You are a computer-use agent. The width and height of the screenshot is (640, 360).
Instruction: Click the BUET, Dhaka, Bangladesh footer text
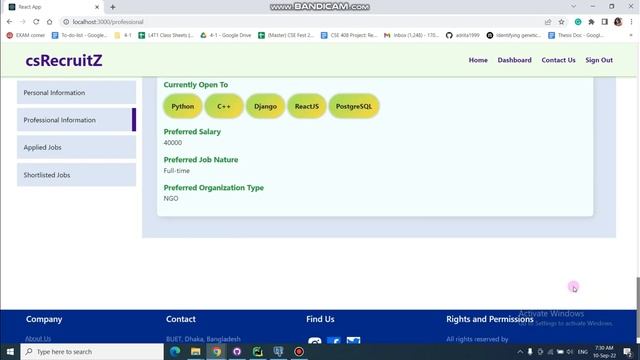tap(203, 339)
